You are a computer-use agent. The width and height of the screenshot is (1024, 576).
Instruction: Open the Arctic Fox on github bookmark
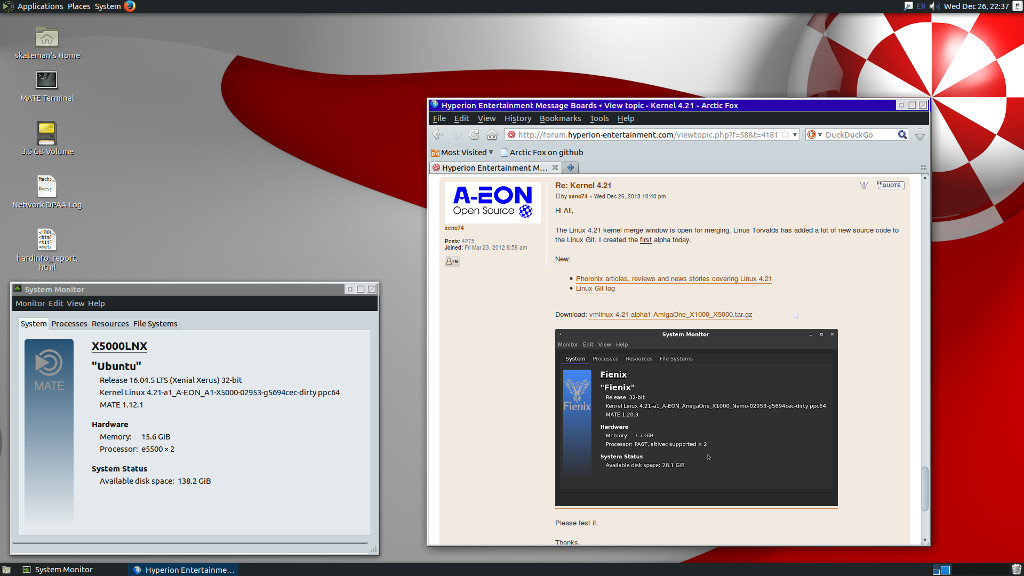point(541,152)
